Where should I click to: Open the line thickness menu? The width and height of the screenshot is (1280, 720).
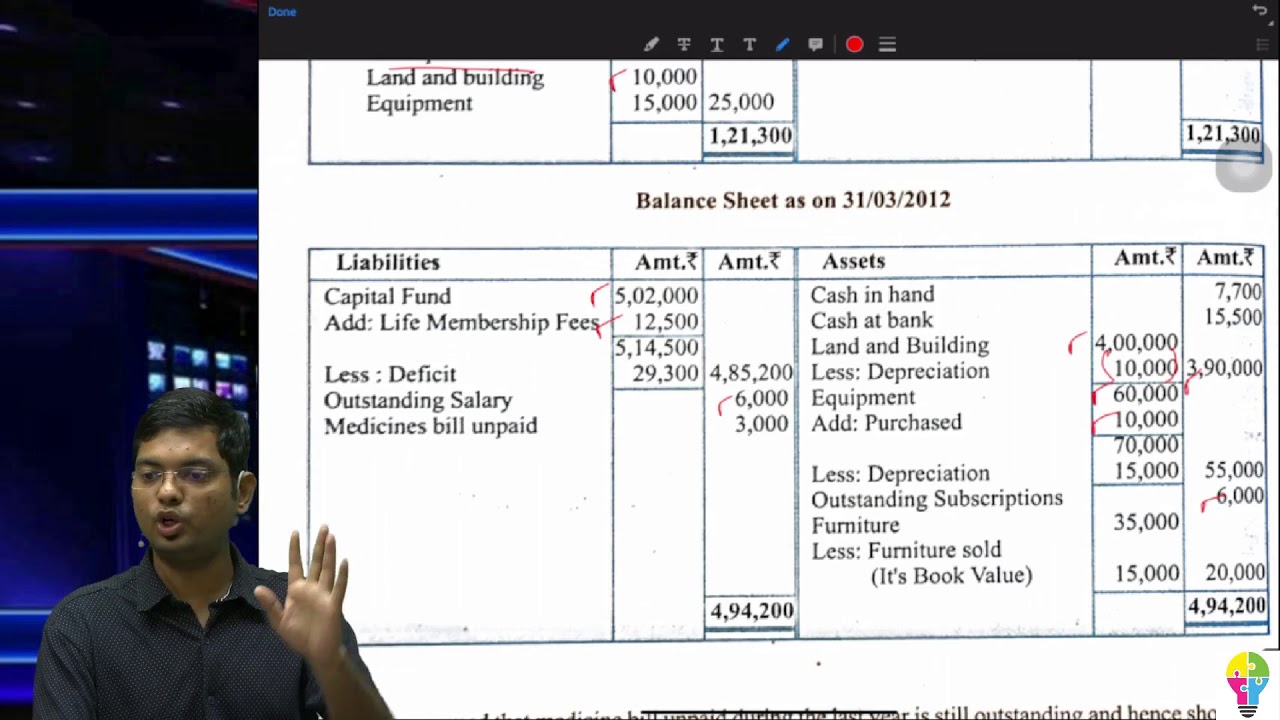click(887, 44)
